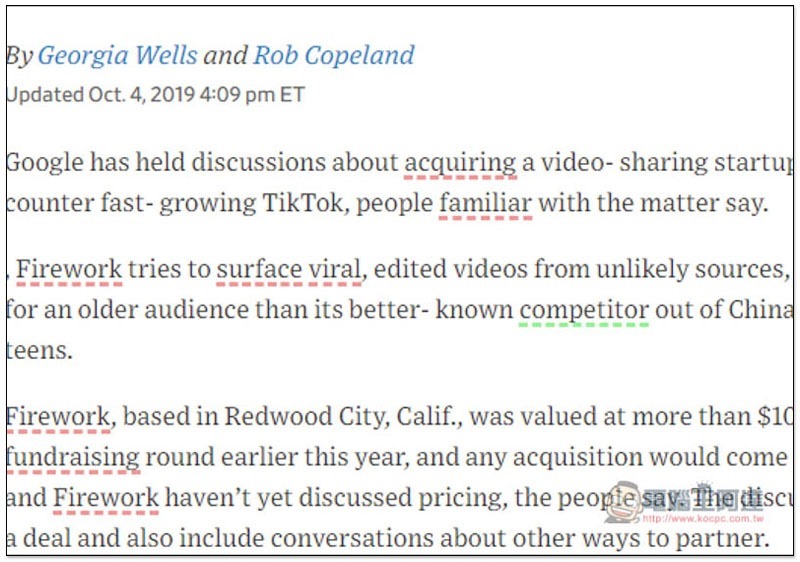Click "Firework" before "tries to surface"

69,268
